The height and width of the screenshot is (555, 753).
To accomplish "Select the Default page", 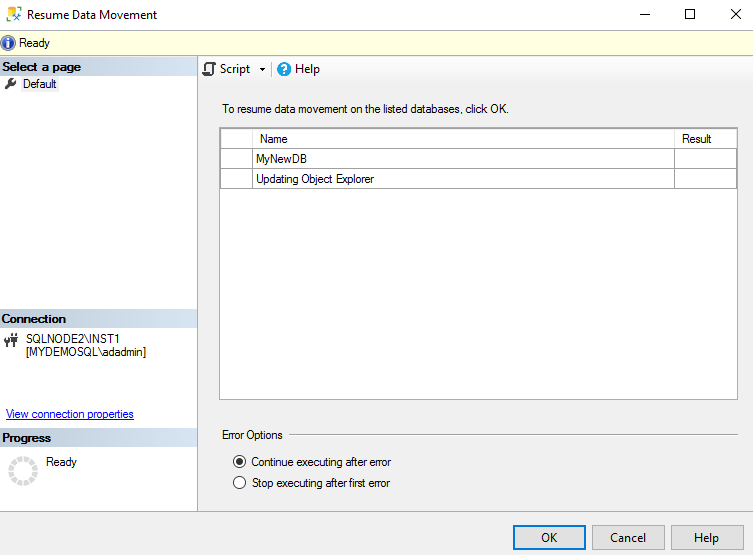I will tap(40, 84).
